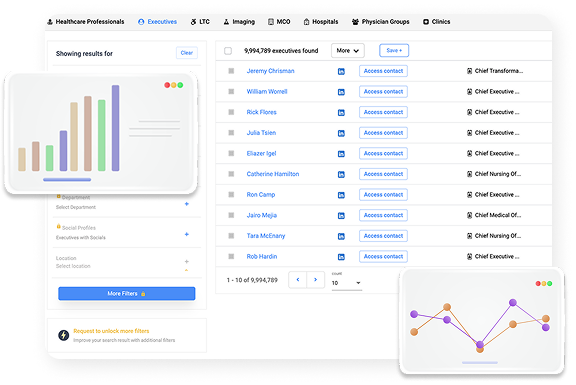Viewport: 576px width, 385px height.
Task: Select the Jeremy Chrisman row checkbox
Action: pos(231,71)
